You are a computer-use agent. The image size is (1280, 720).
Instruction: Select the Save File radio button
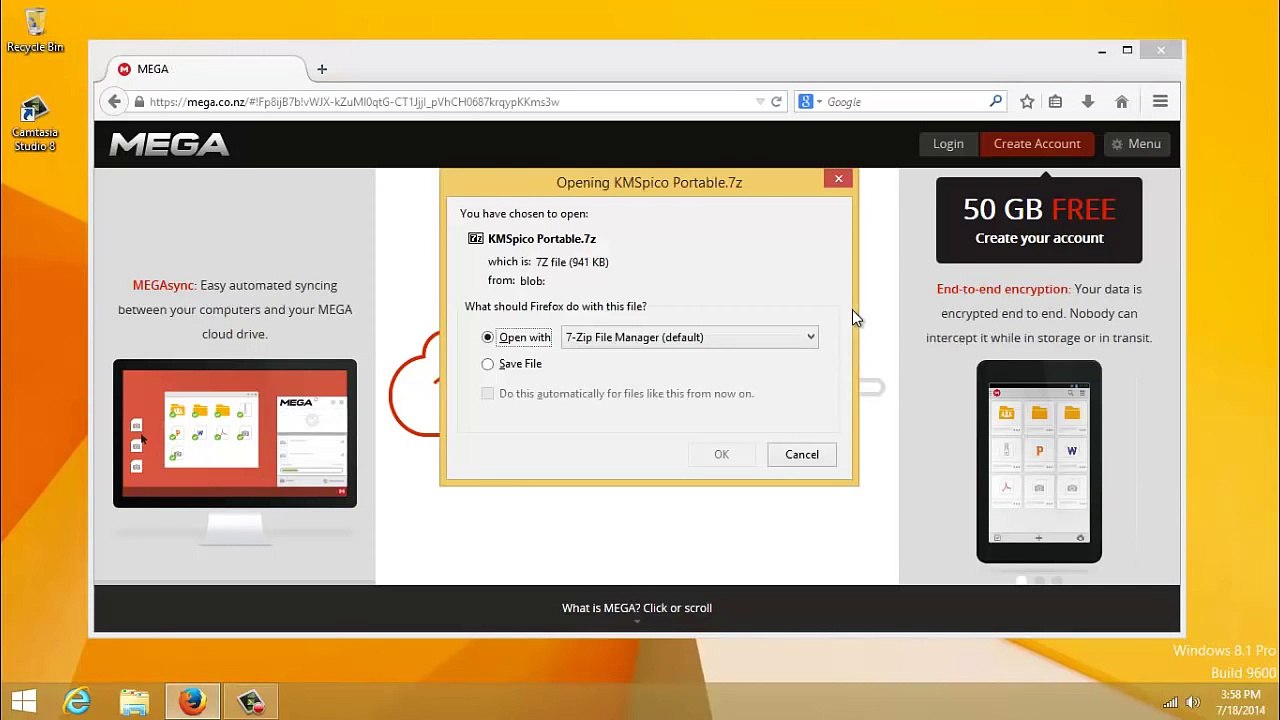click(x=488, y=364)
